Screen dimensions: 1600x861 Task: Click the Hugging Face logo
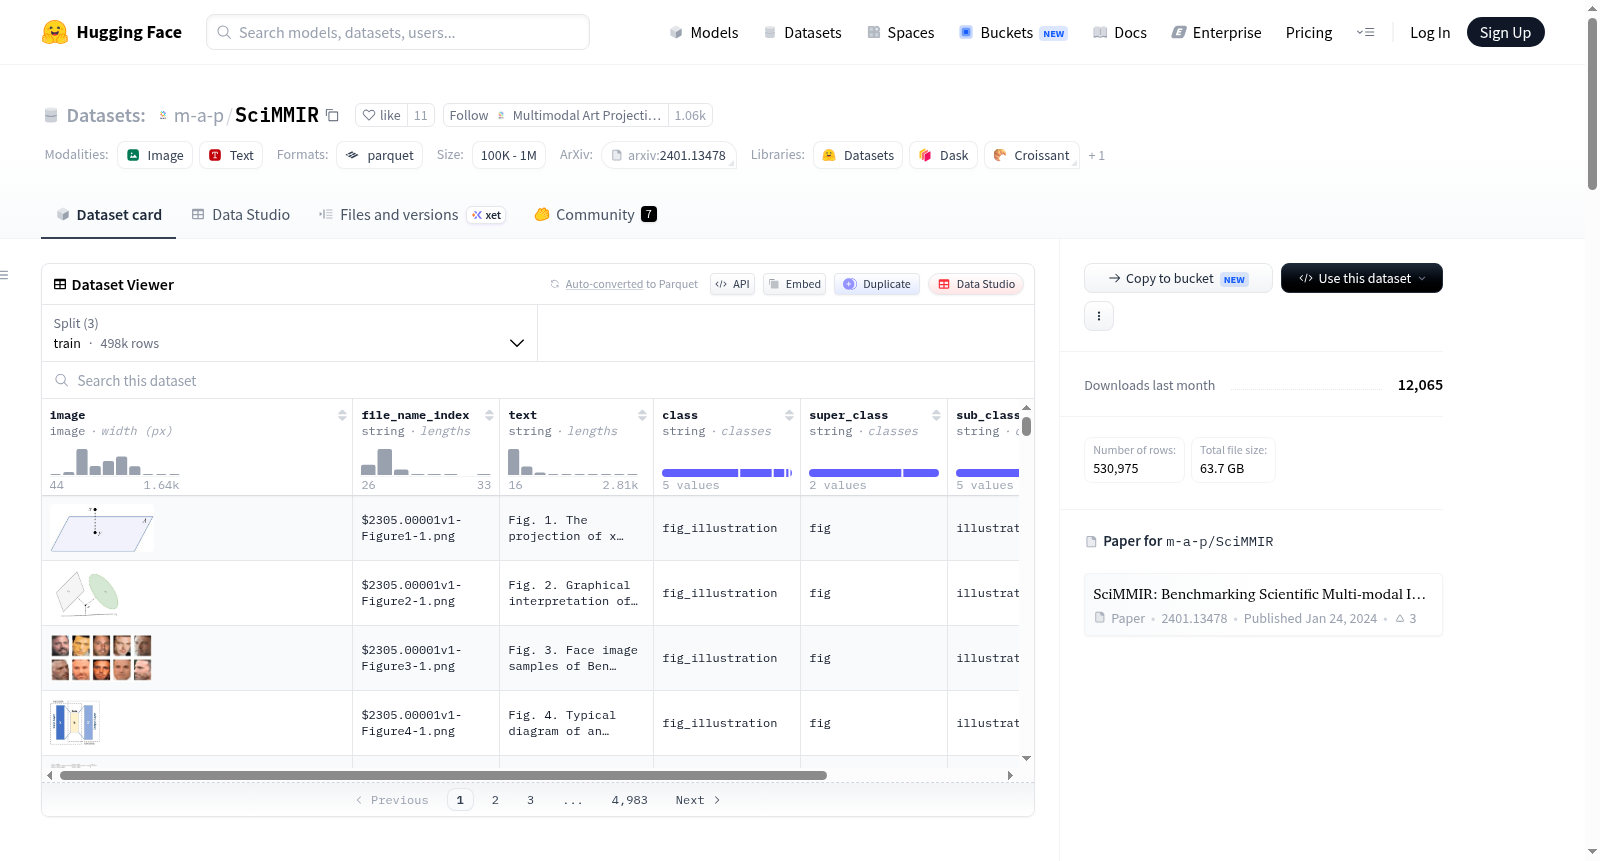[x=55, y=32]
